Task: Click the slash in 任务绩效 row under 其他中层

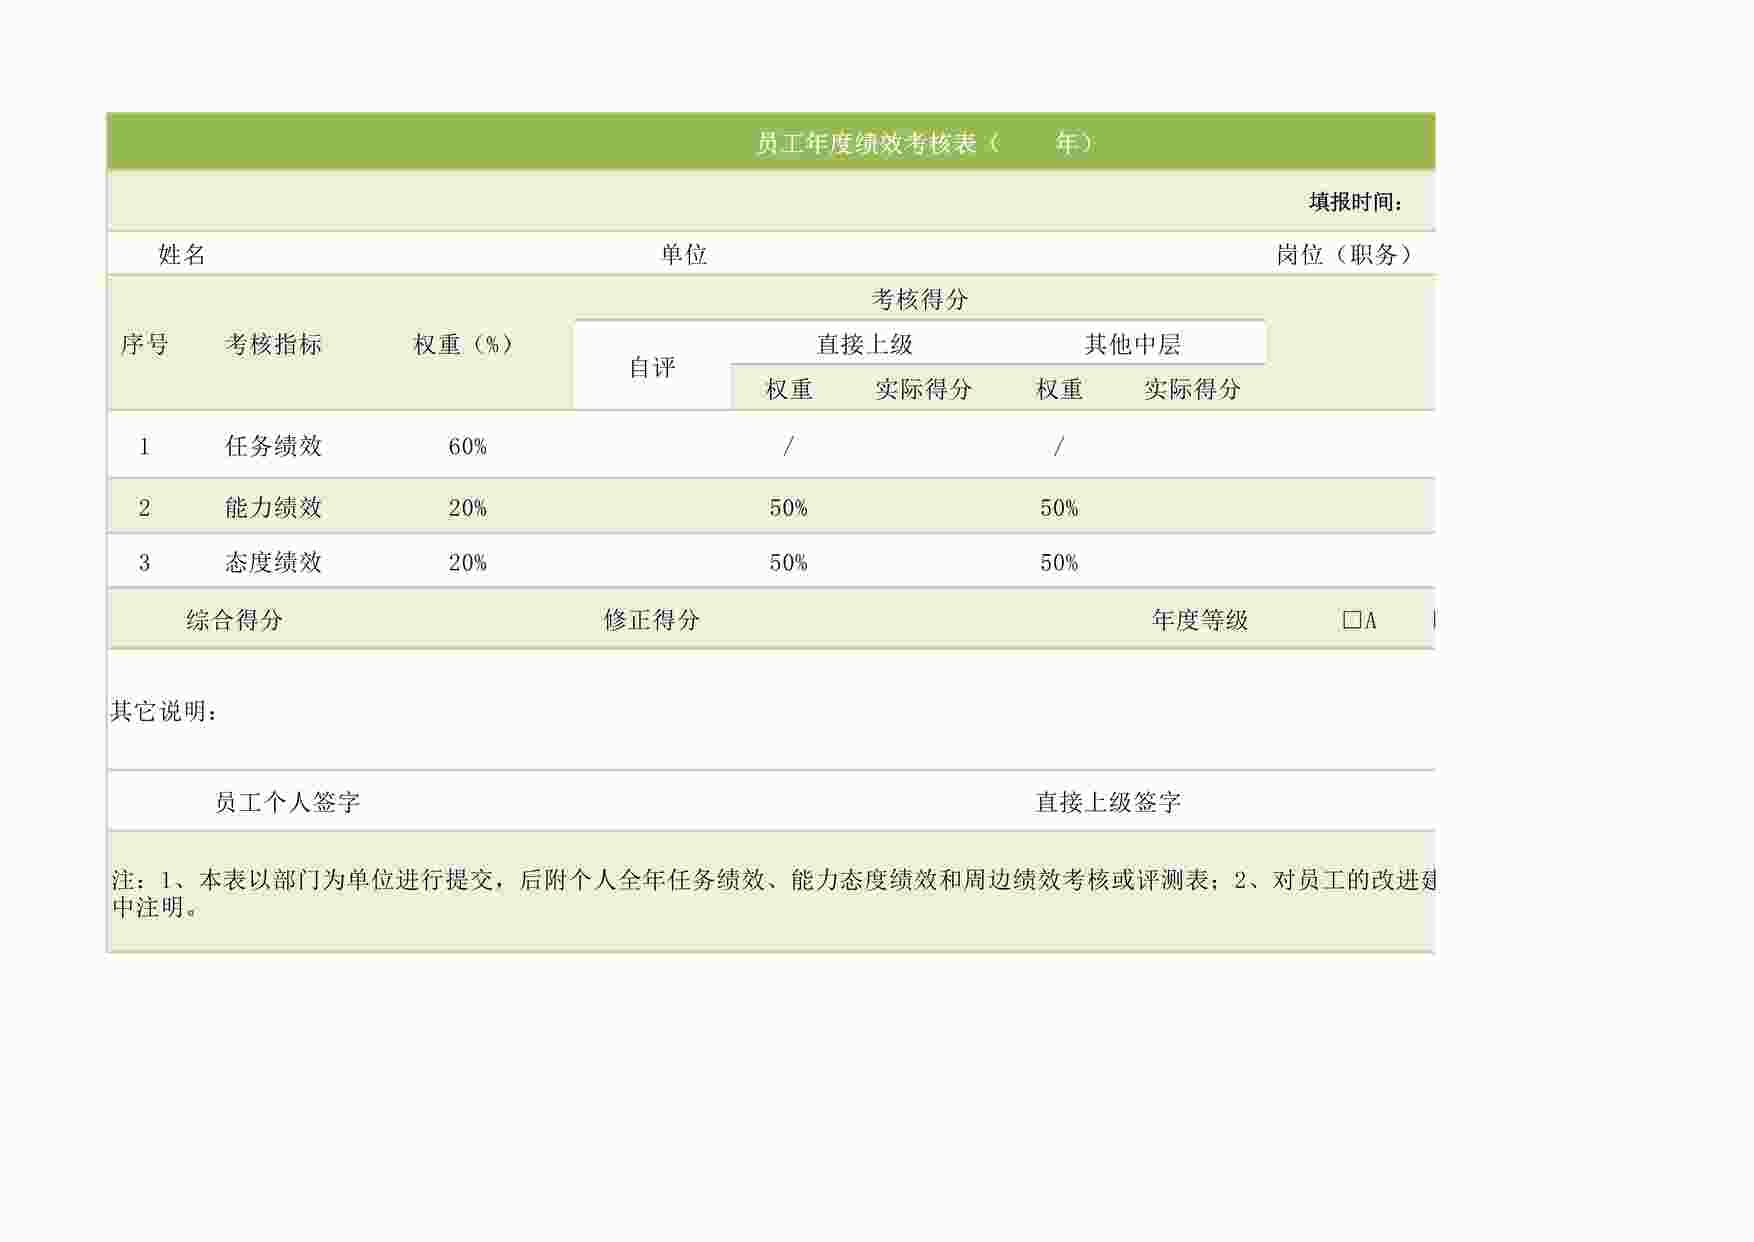Action: pyautogui.click(x=1059, y=446)
